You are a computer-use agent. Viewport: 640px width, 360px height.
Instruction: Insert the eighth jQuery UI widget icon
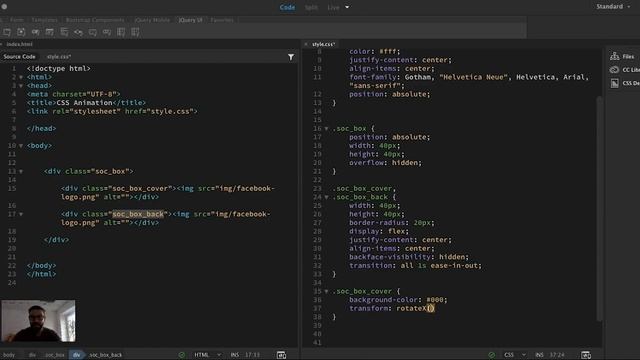(x=107, y=32)
